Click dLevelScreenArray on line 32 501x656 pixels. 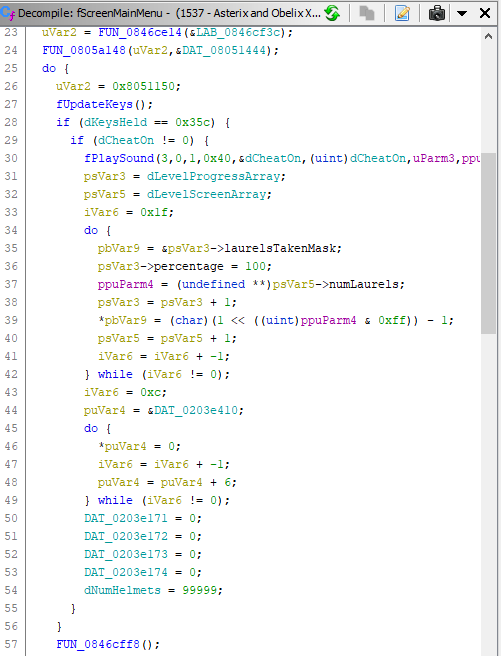pos(206,194)
